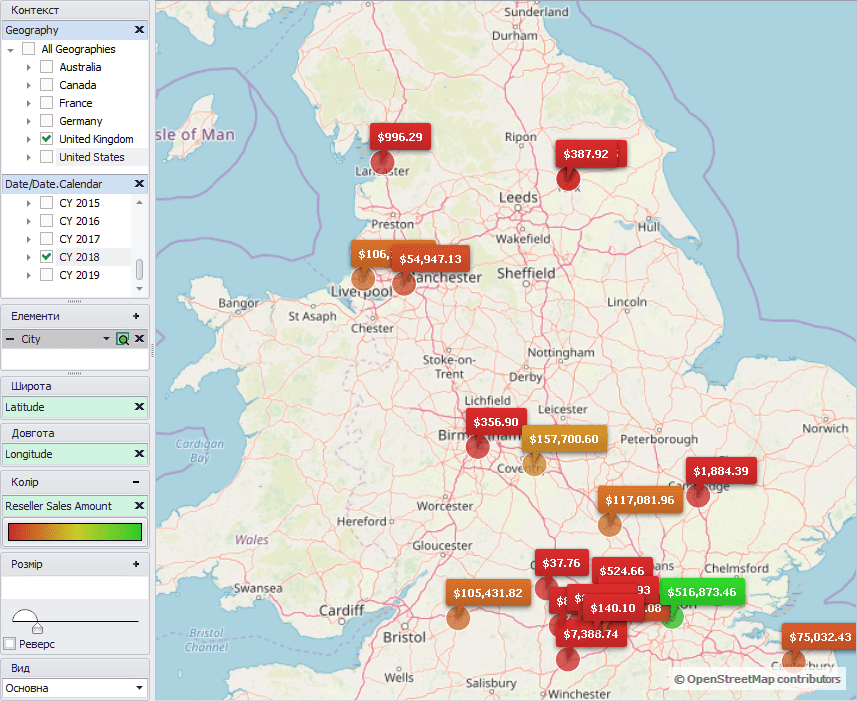
Task: Check the Australia checkbox
Action: pyautogui.click(x=46, y=67)
